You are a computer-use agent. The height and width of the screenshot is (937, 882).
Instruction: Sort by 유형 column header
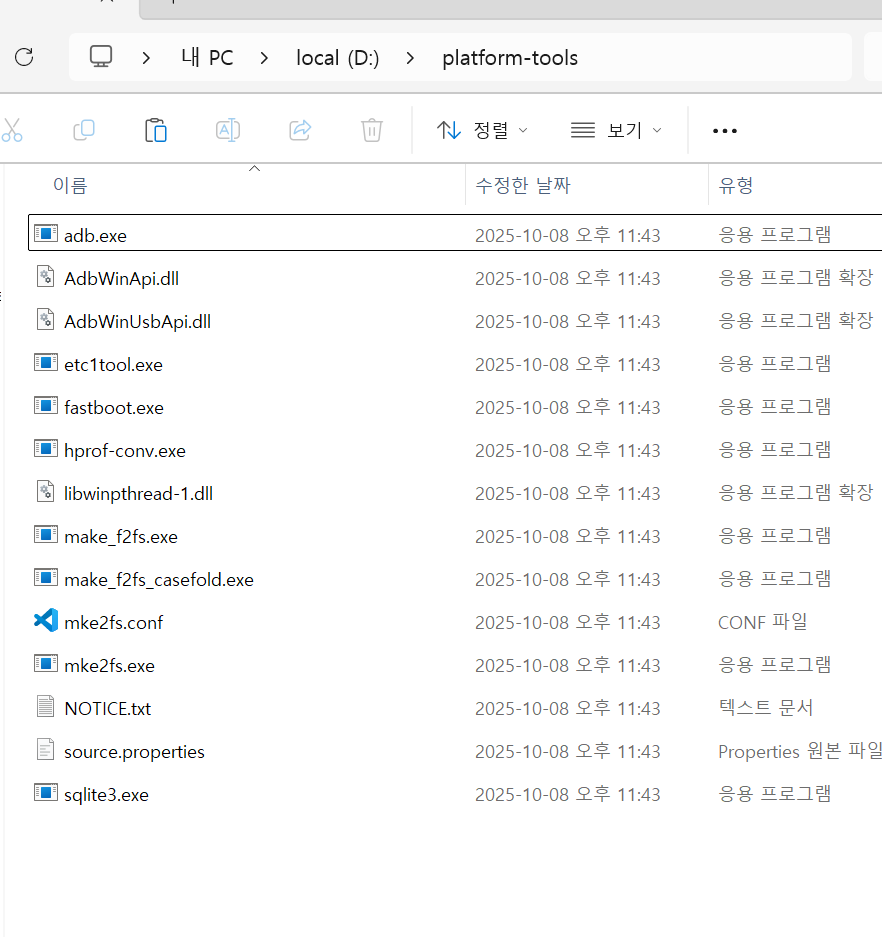[736, 185]
